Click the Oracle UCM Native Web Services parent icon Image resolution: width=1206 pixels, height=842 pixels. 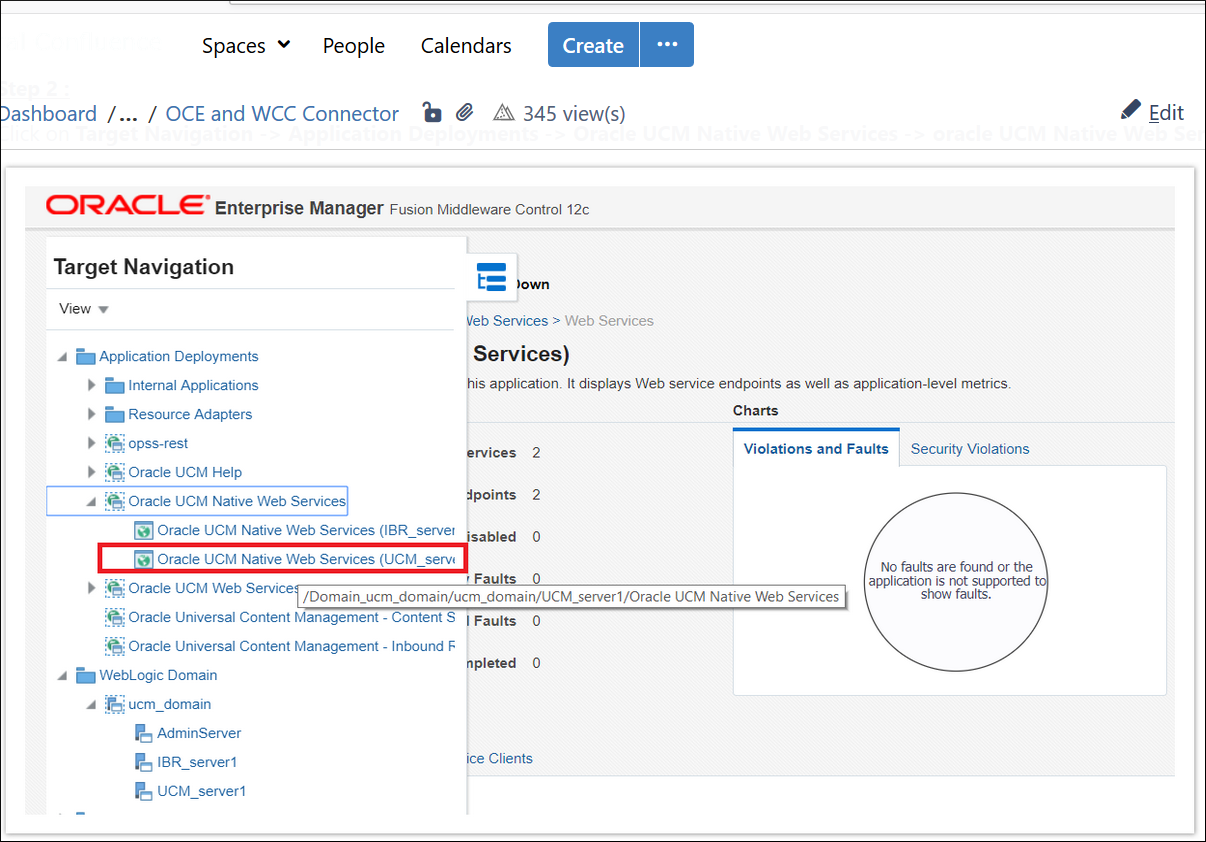pos(115,502)
